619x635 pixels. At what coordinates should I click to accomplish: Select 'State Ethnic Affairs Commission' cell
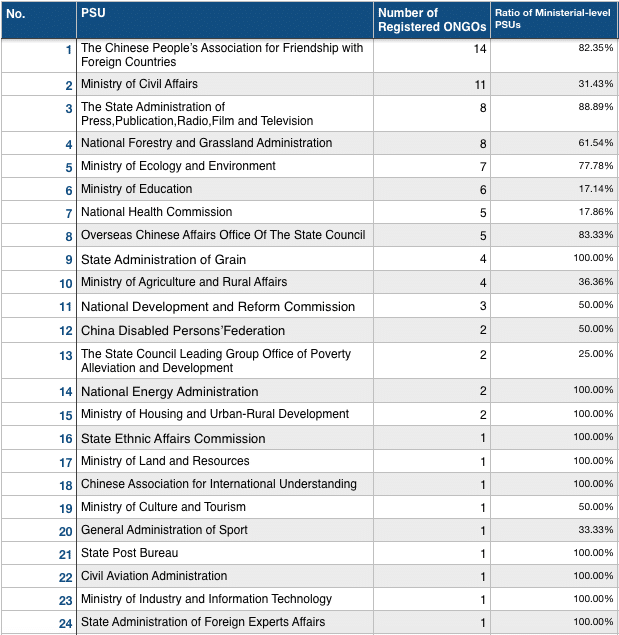point(225,438)
